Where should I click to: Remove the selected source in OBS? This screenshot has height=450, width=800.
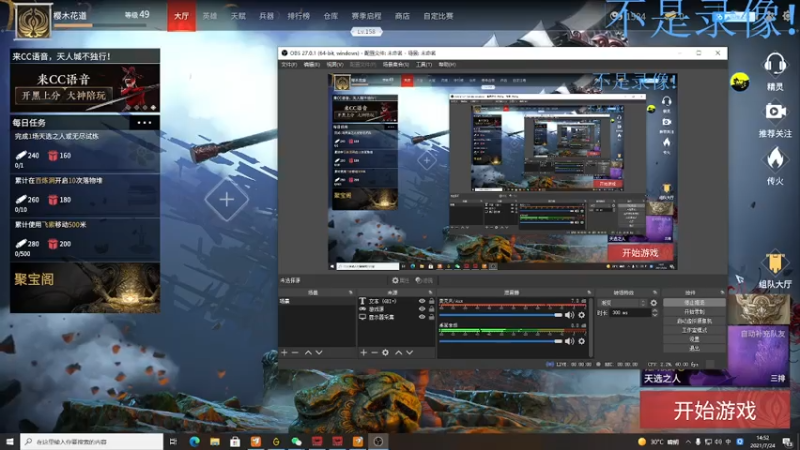click(374, 353)
